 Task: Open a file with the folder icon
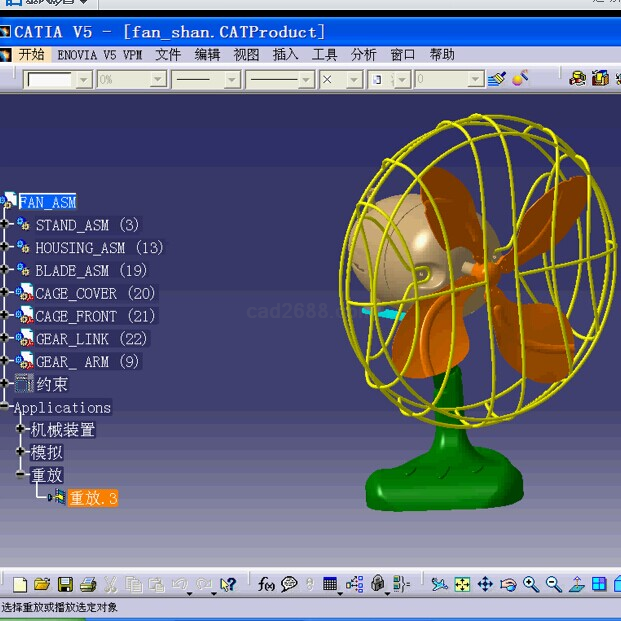[41, 584]
